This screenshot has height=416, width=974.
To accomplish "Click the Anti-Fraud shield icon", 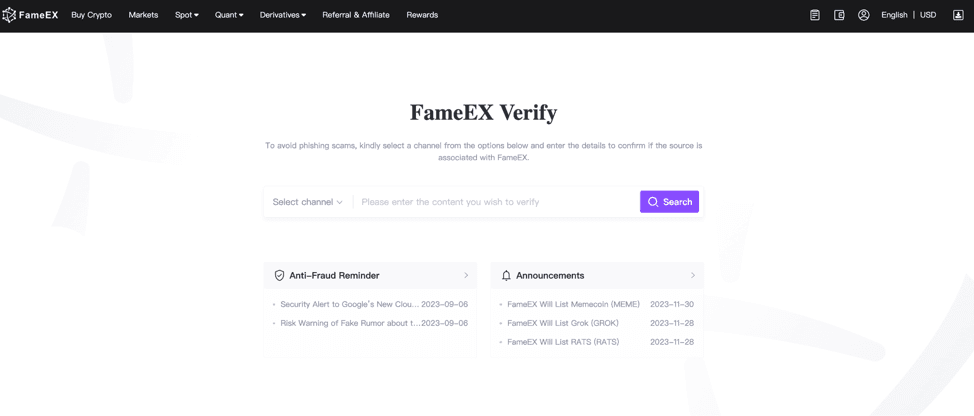I will click(279, 275).
